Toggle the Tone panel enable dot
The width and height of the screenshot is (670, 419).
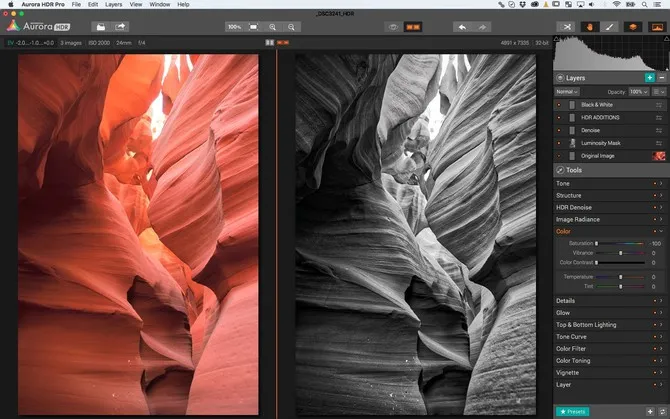[656, 184]
